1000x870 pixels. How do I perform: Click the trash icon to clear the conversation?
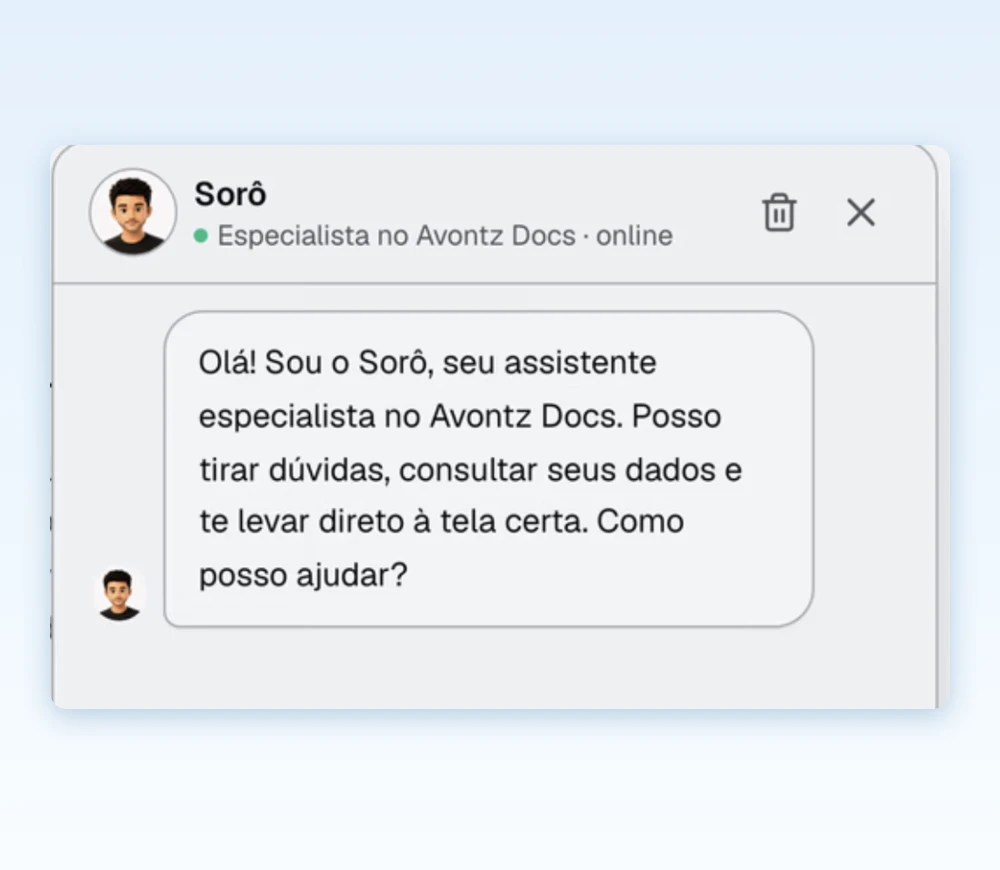[779, 212]
